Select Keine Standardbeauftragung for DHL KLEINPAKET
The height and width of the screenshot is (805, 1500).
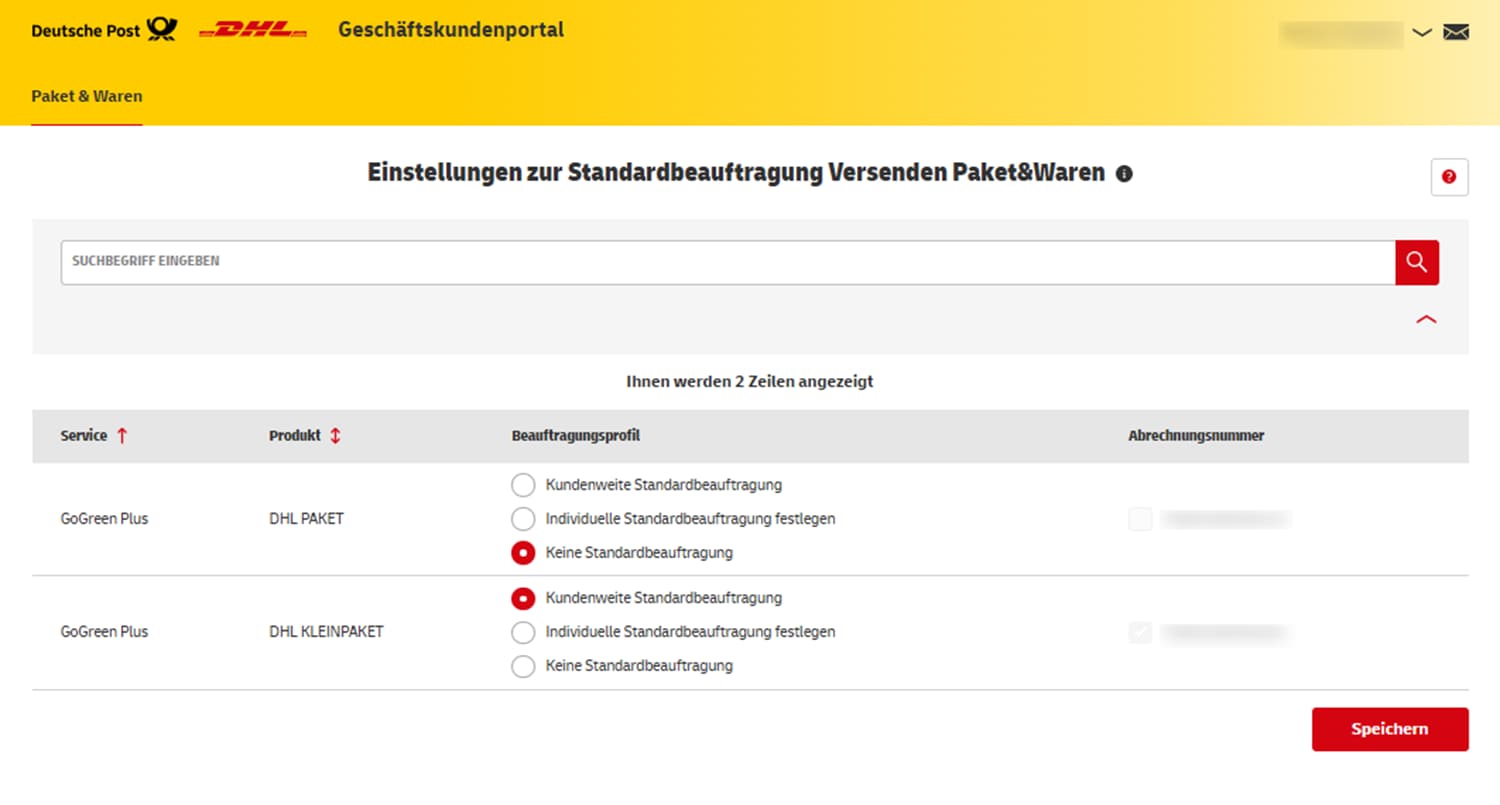[523, 666]
